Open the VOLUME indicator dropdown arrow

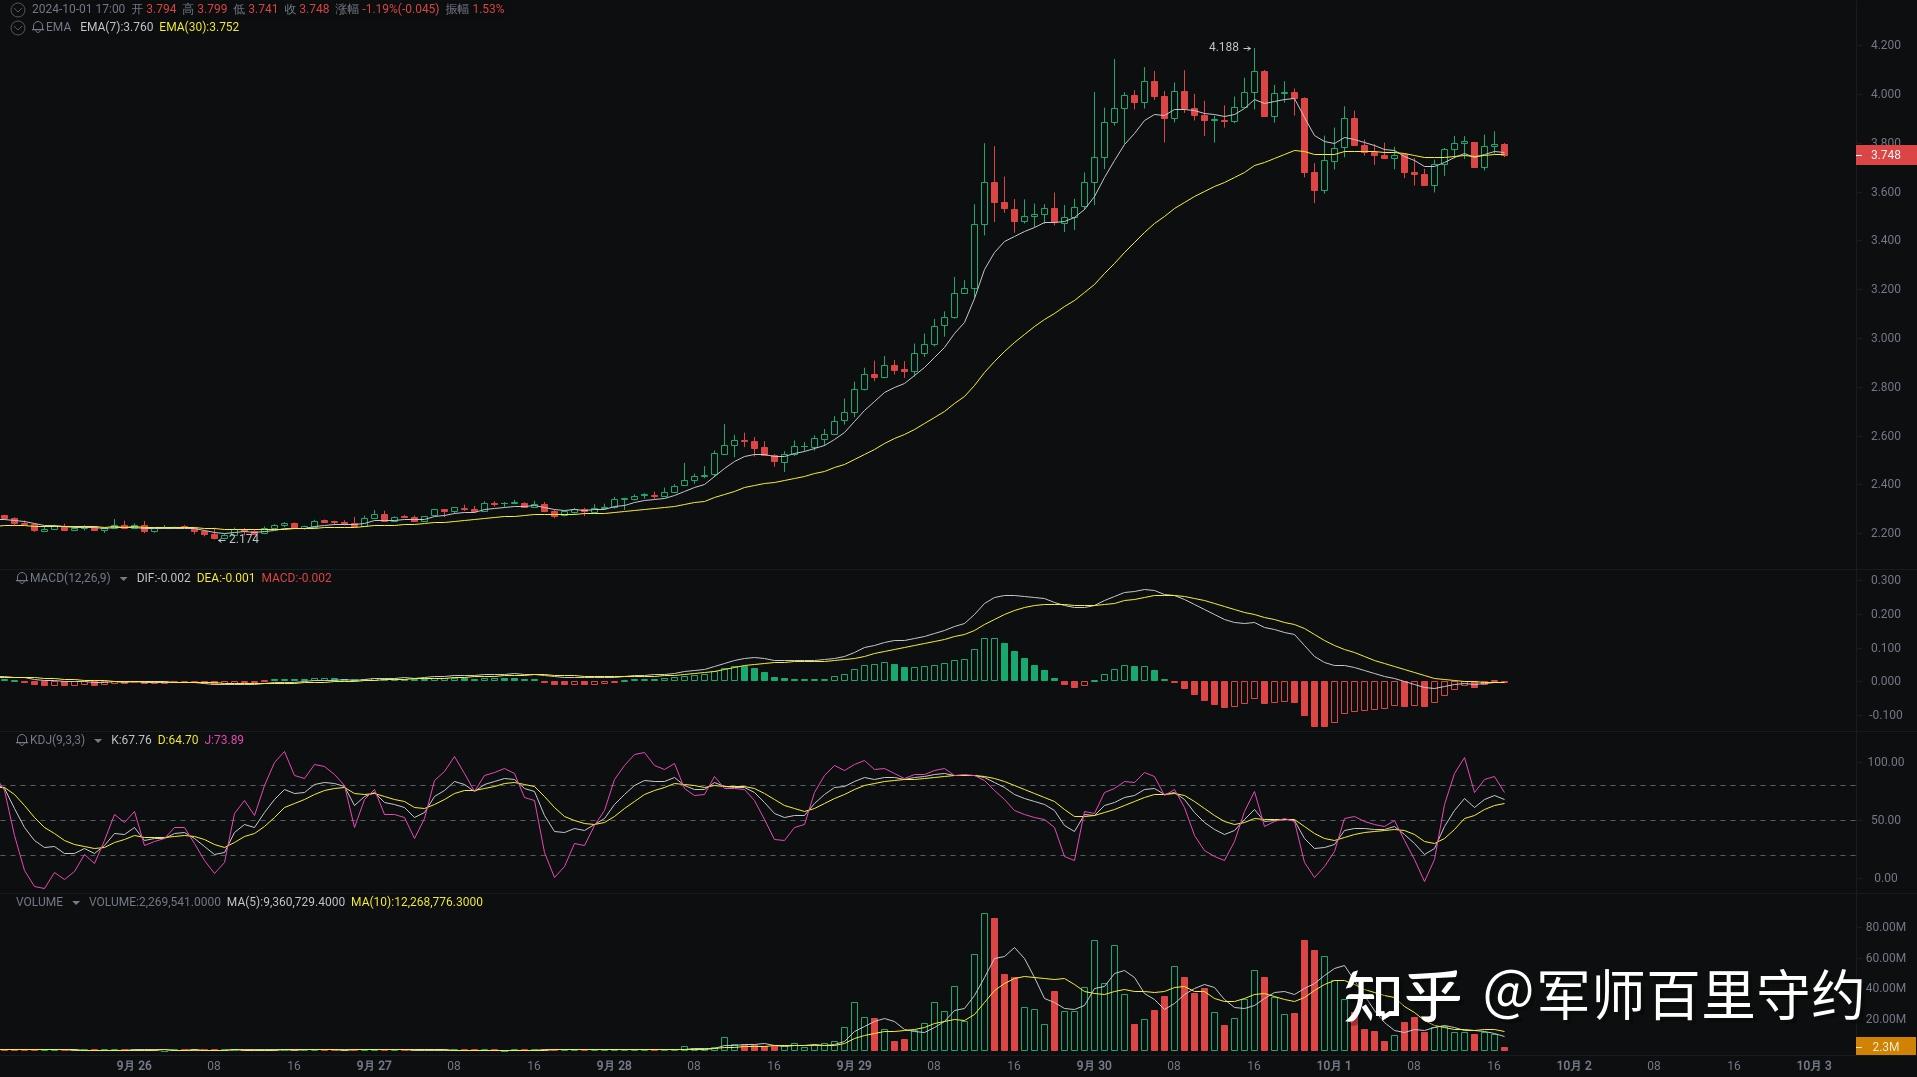click(76, 903)
